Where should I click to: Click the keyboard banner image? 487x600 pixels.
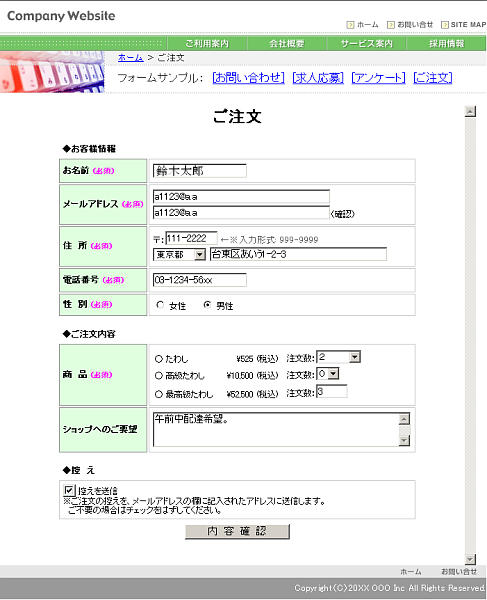click(x=52, y=72)
